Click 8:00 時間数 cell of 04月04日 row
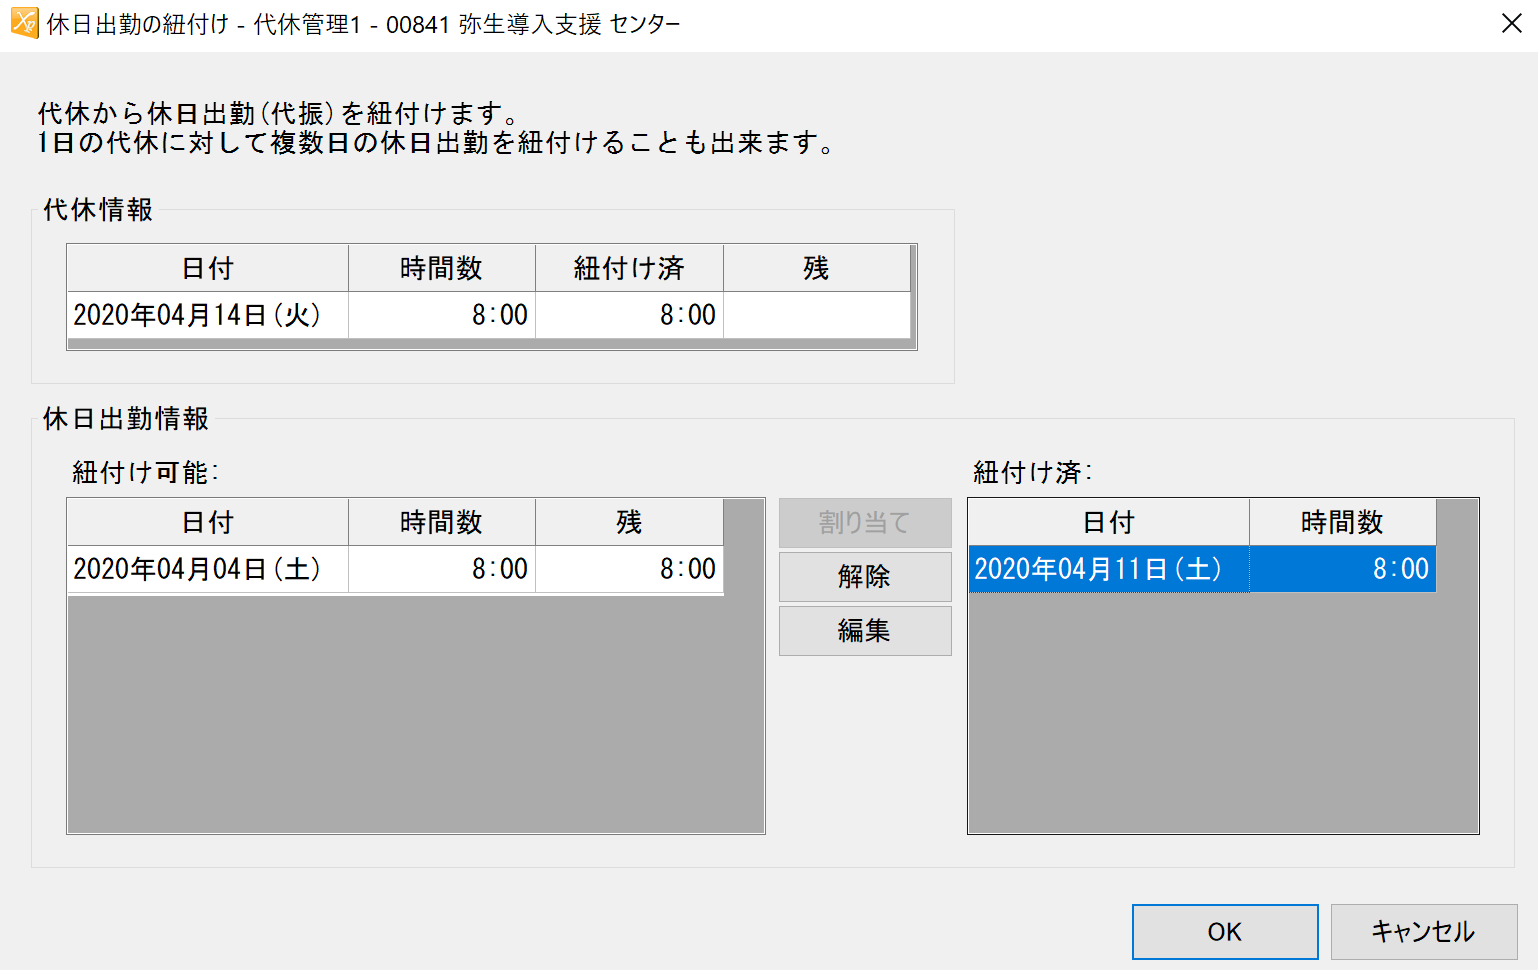1538x970 pixels. (442, 569)
